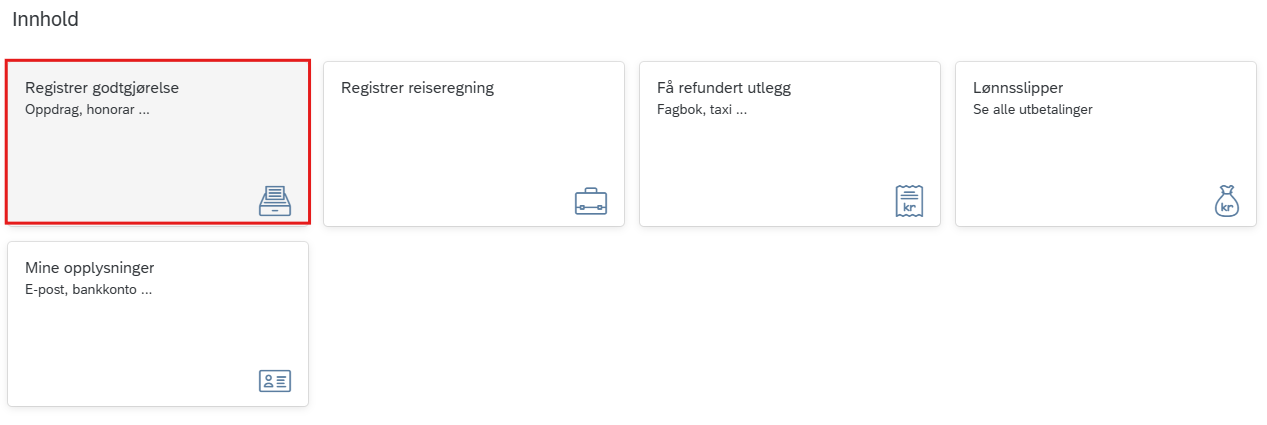
Task: Click the 'Se alle utbetalinger' subtitle
Action: tap(1033, 110)
